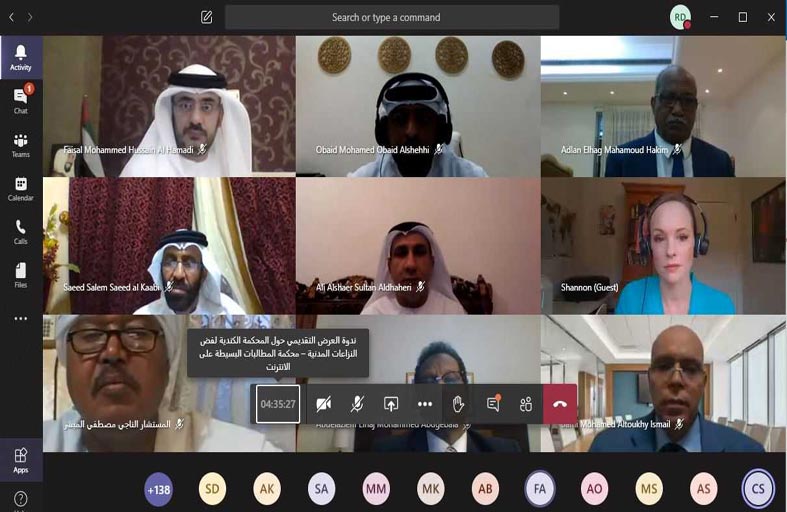Hang up using the red button
Image resolution: width=787 pixels, height=512 pixels.
[x=560, y=404]
